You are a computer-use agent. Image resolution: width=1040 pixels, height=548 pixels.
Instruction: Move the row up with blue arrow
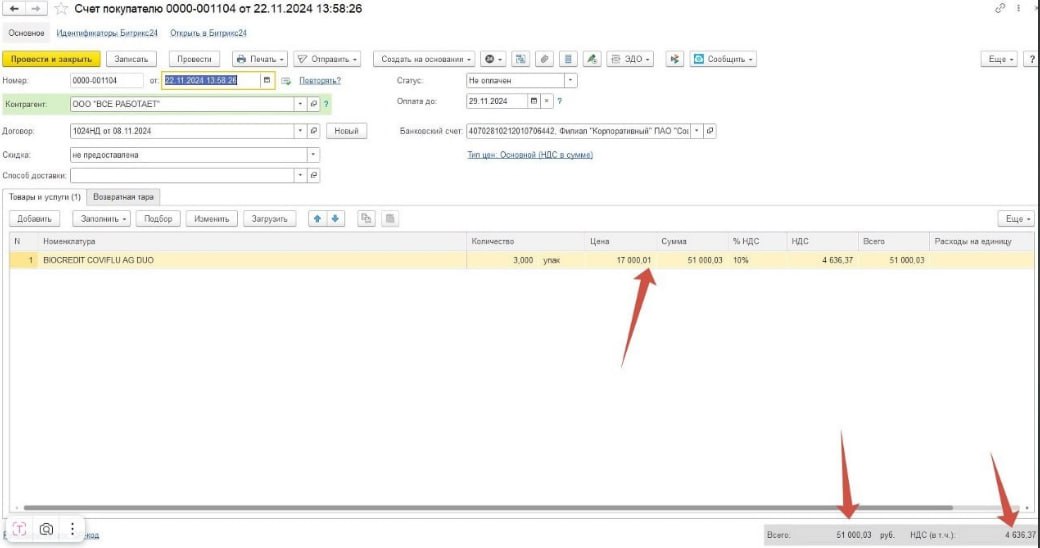tap(317, 219)
